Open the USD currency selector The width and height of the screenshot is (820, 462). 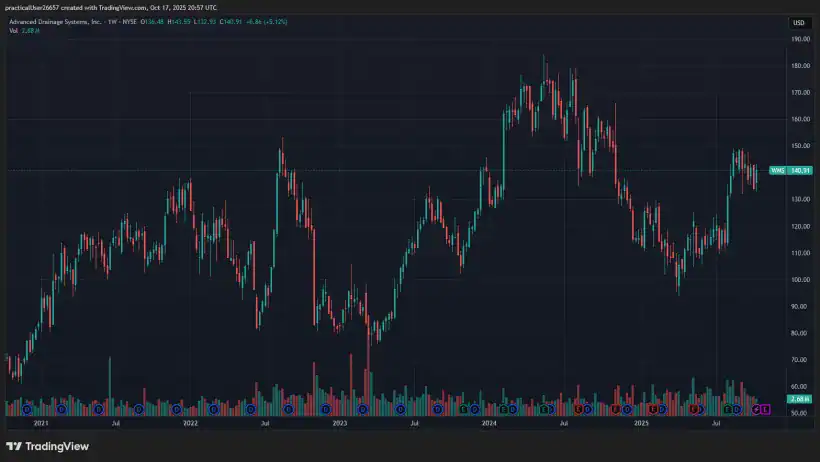click(798, 22)
